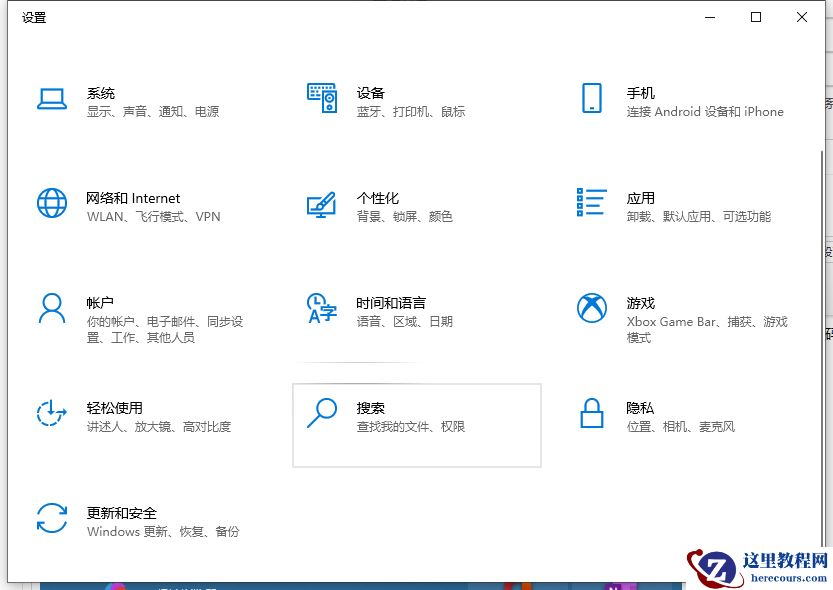Open the System settings tile icon

pos(52,100)
